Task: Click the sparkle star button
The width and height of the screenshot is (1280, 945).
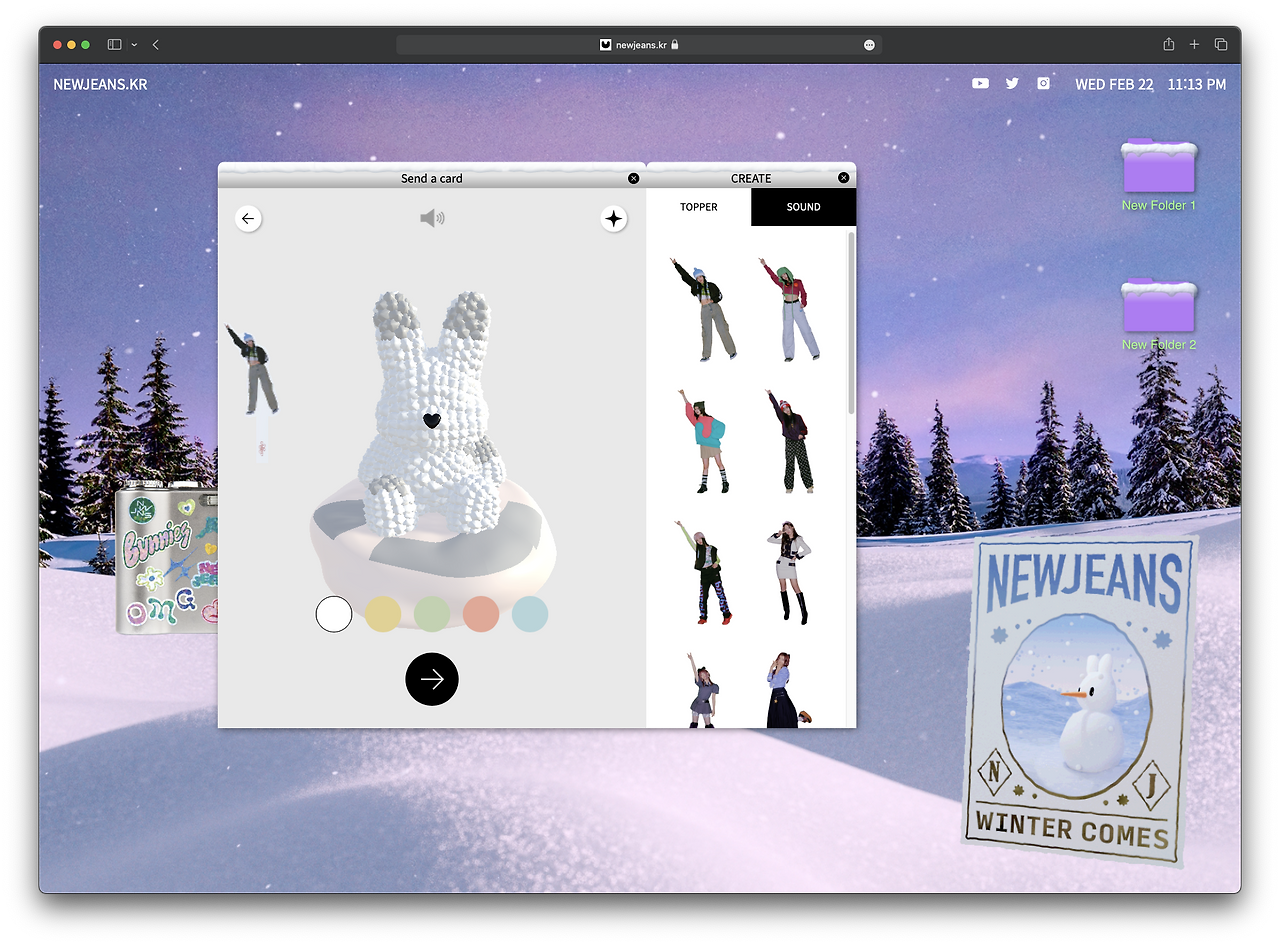Action: pos(614,218)
